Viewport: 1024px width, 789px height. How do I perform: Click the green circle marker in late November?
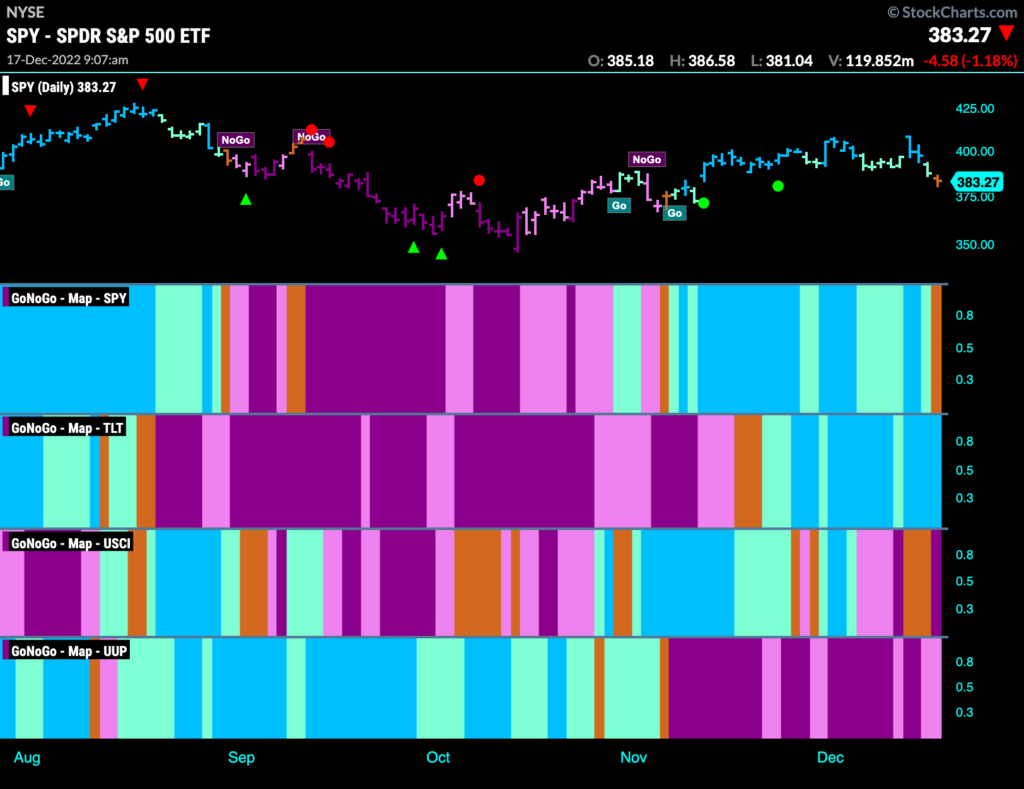click(x=778, y=186)
